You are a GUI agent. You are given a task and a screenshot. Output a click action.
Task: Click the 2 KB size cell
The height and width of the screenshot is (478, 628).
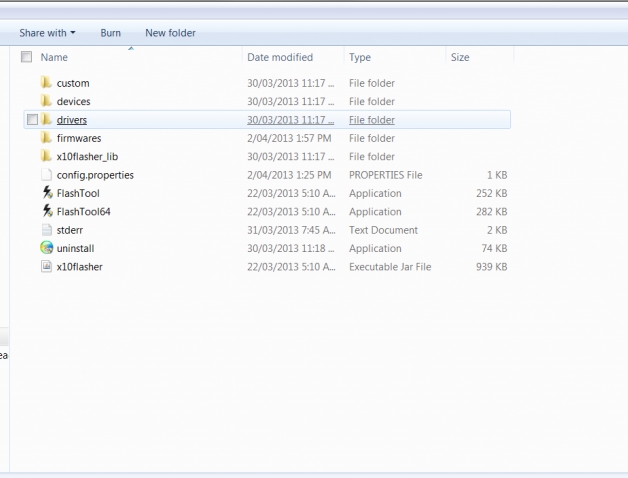click(x=497, y=230)
